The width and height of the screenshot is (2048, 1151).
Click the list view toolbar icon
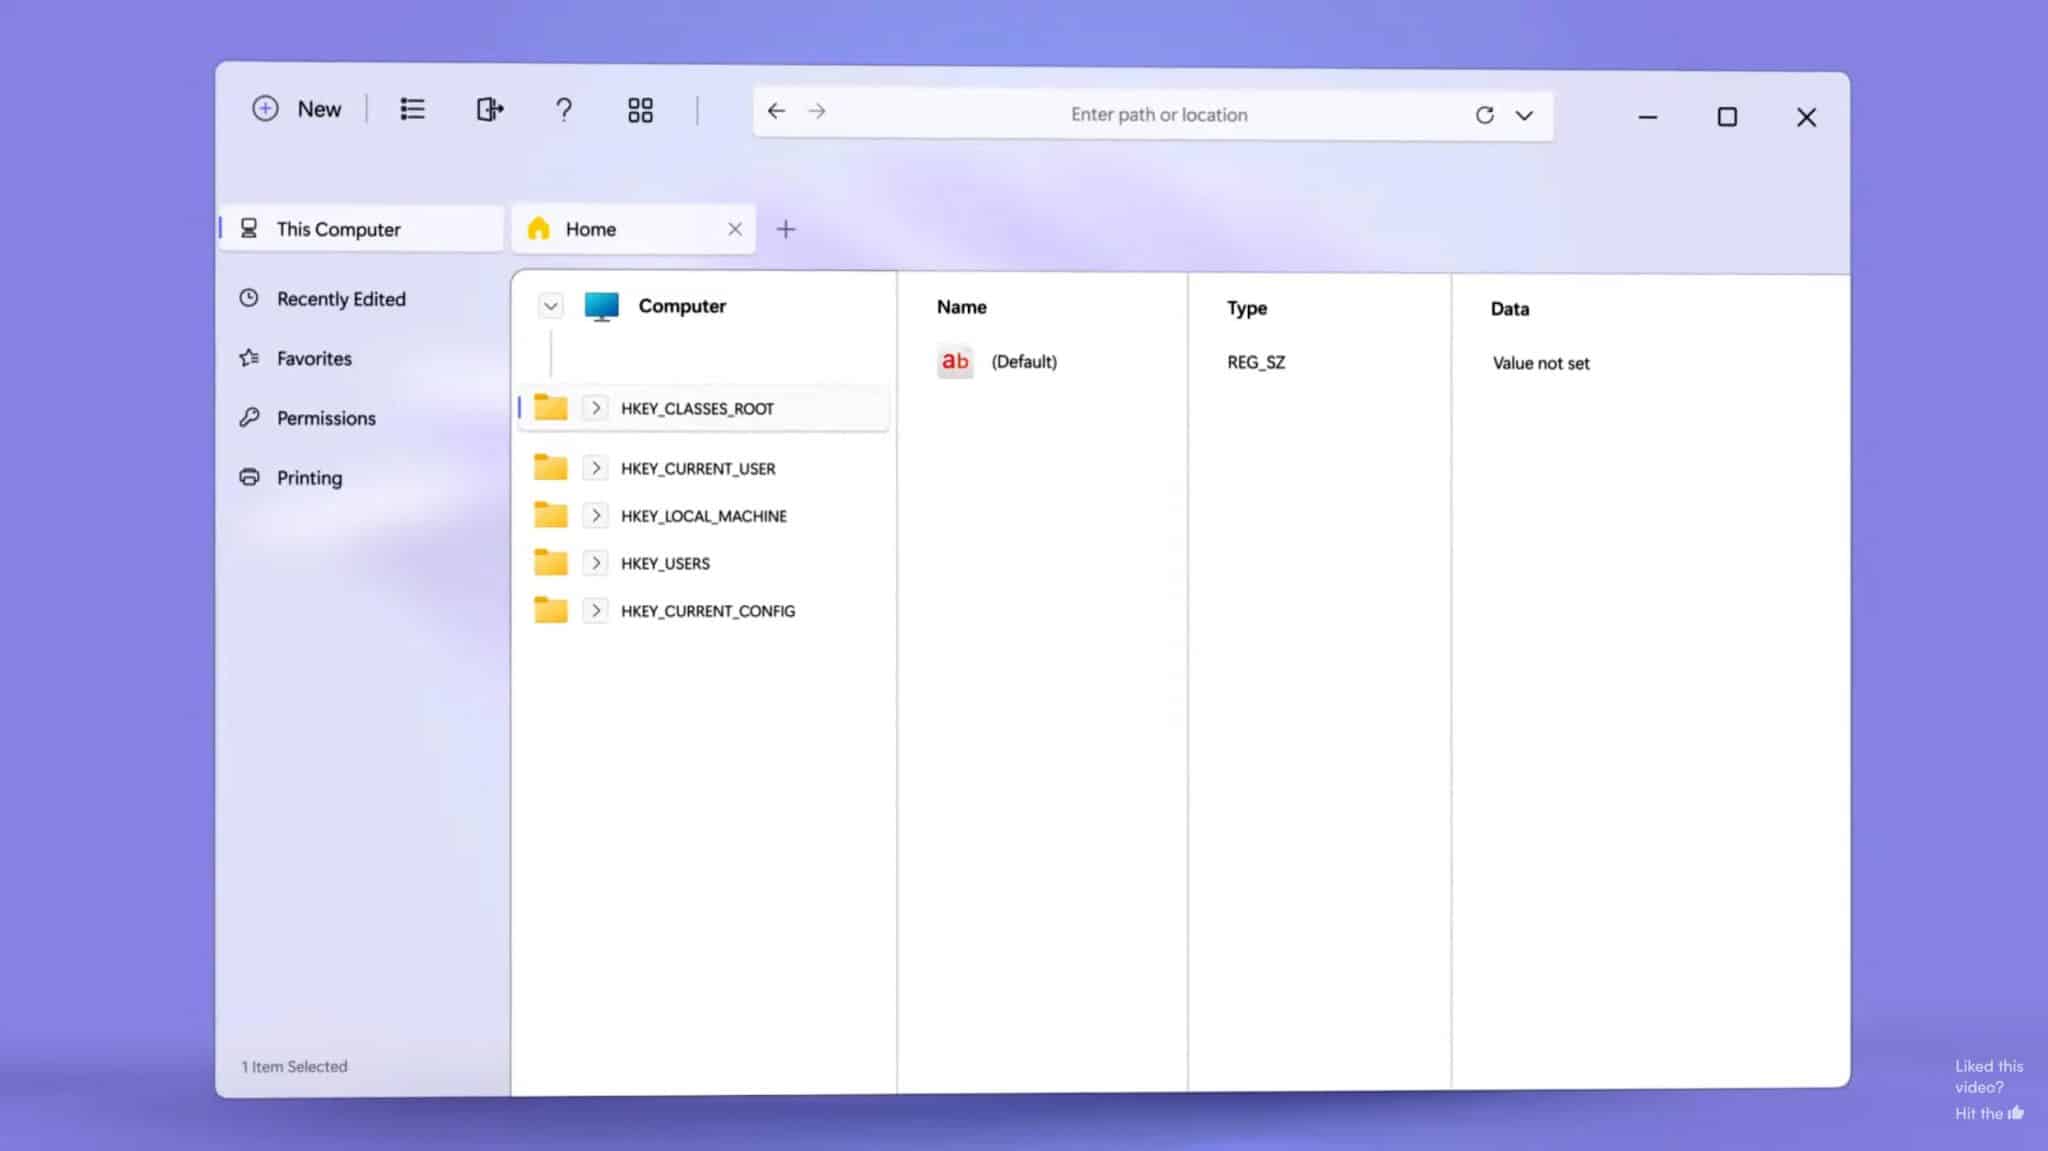click(x=412, y=109)
